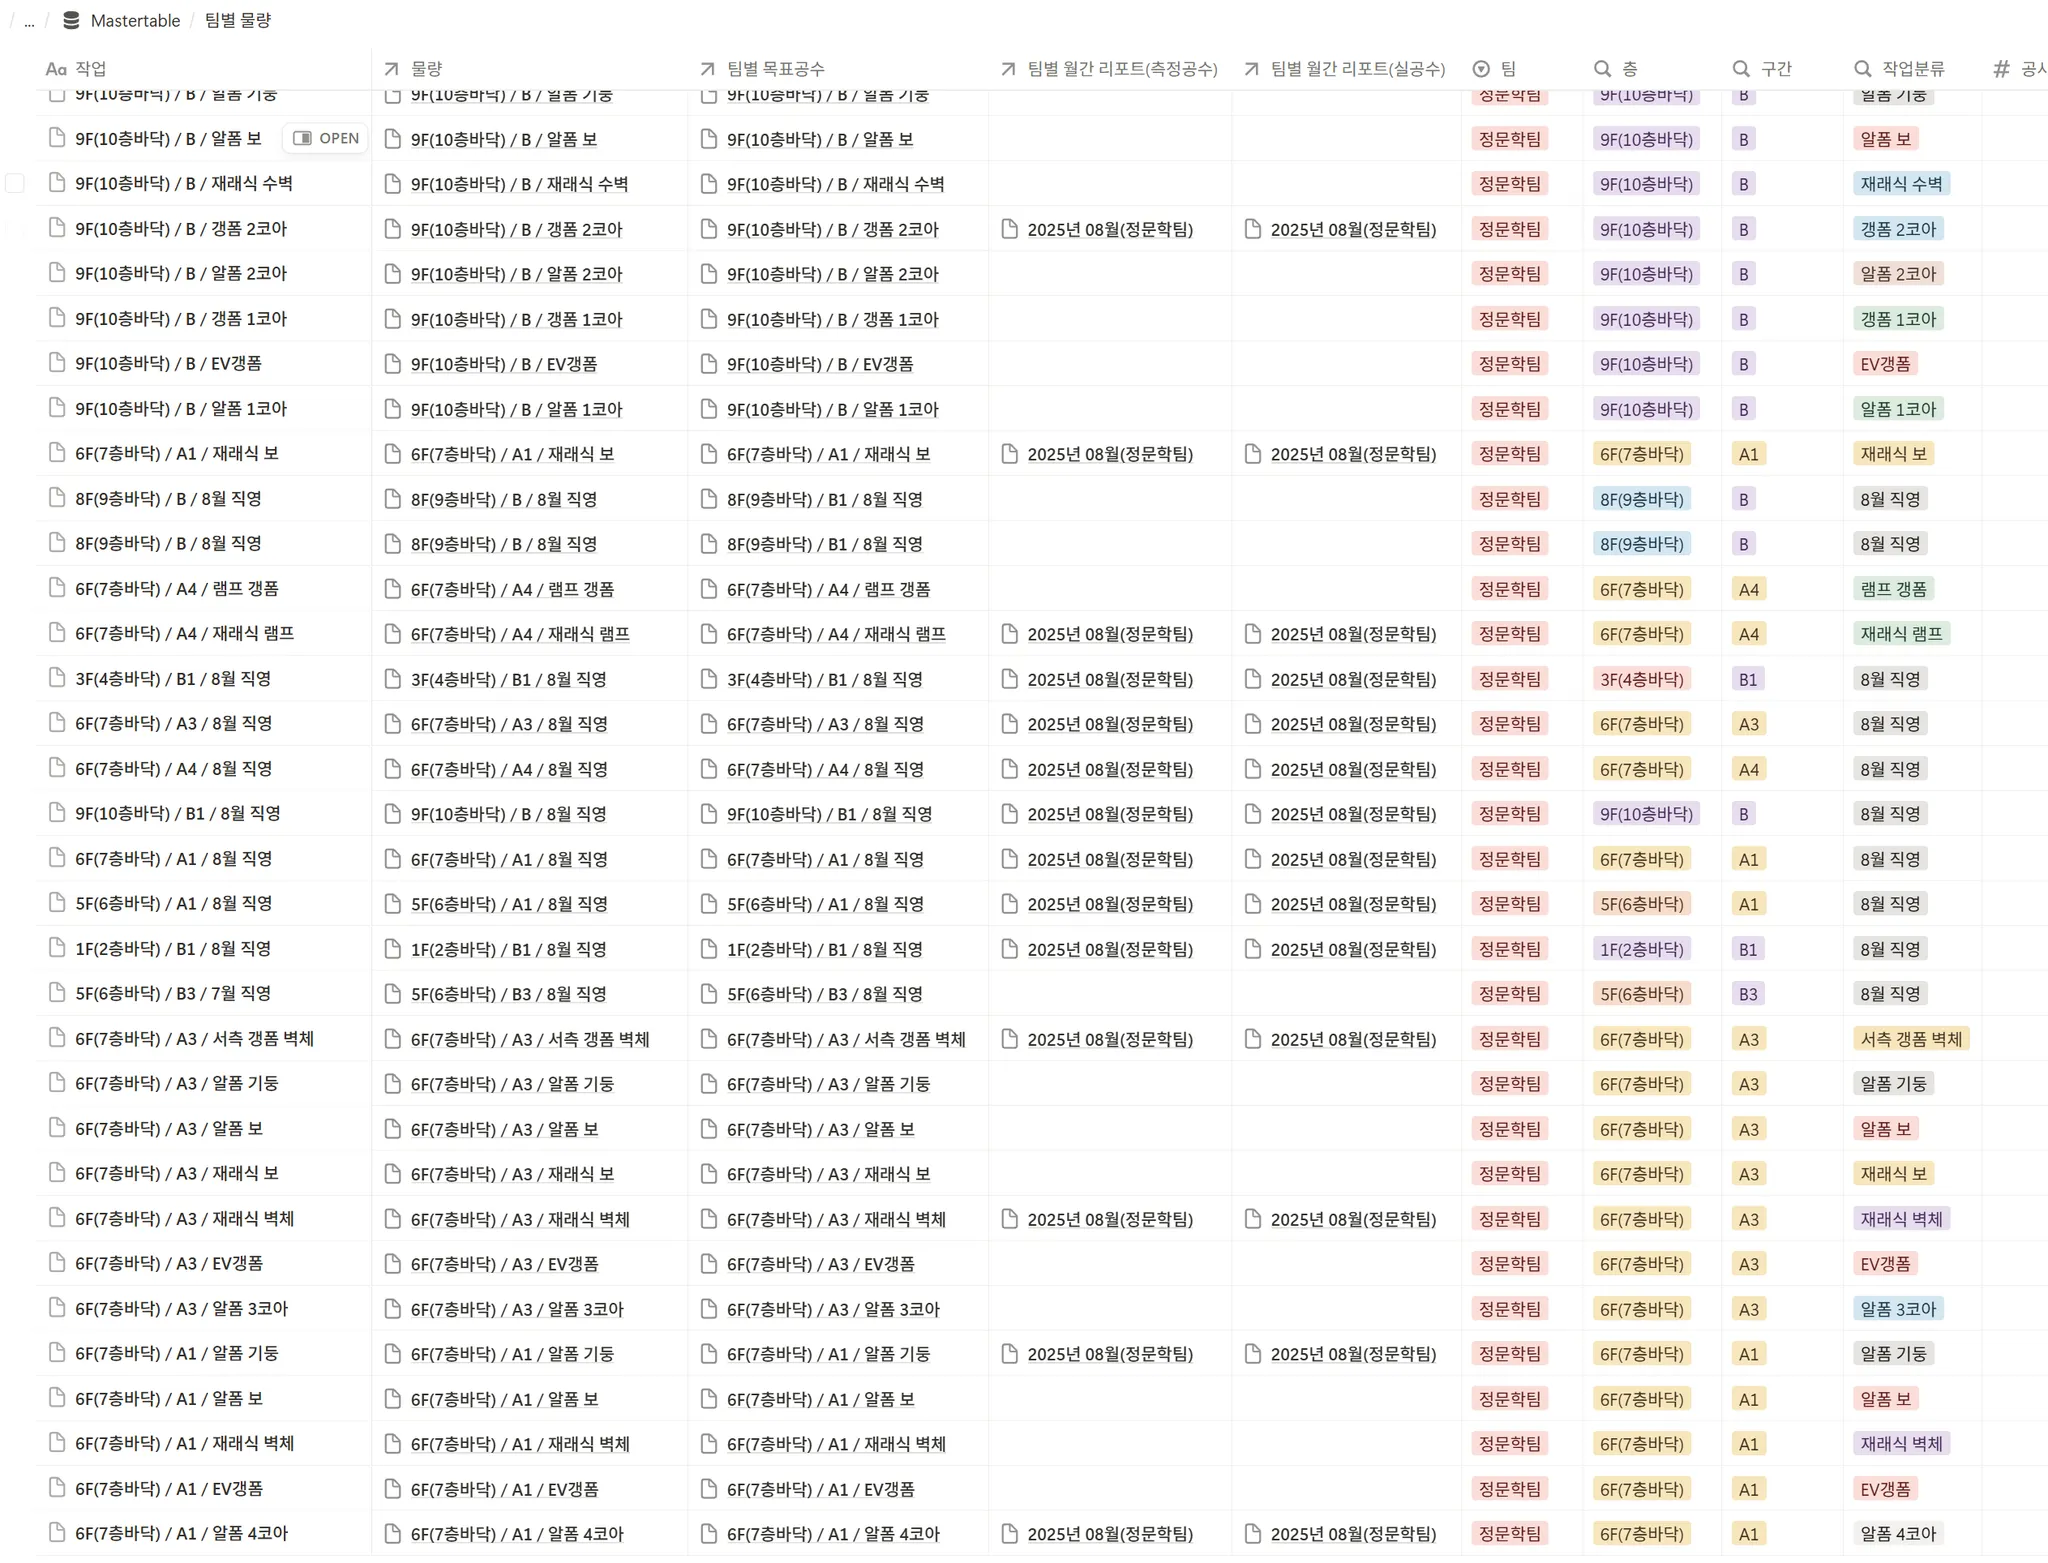The image size is (2048, 1563).
Task: Tick the checkbox on the 재래식 수벽 row
Action: (x=15, y=184)
